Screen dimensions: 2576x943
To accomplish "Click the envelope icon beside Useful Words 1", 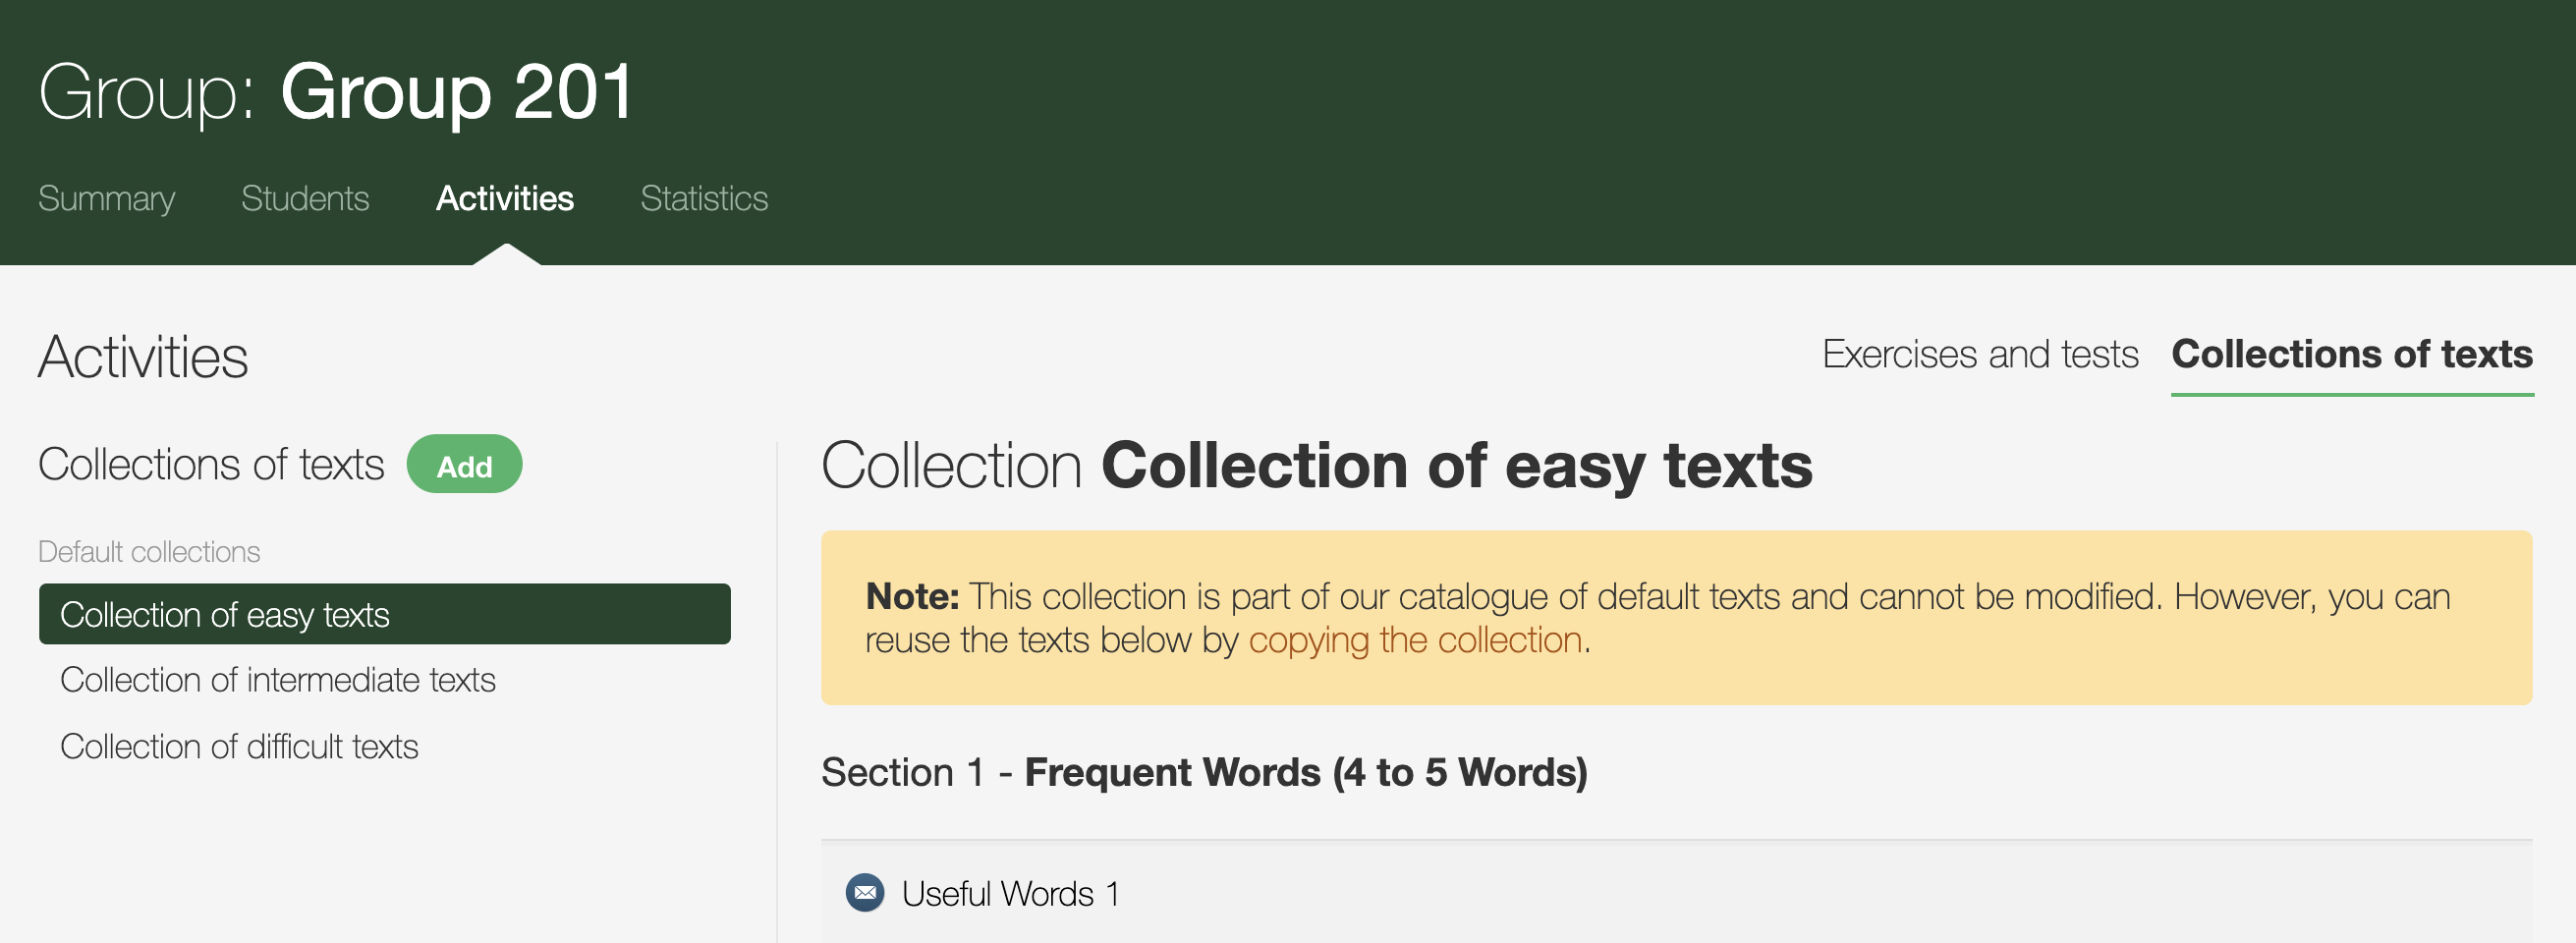I will [x=865, y=892].
